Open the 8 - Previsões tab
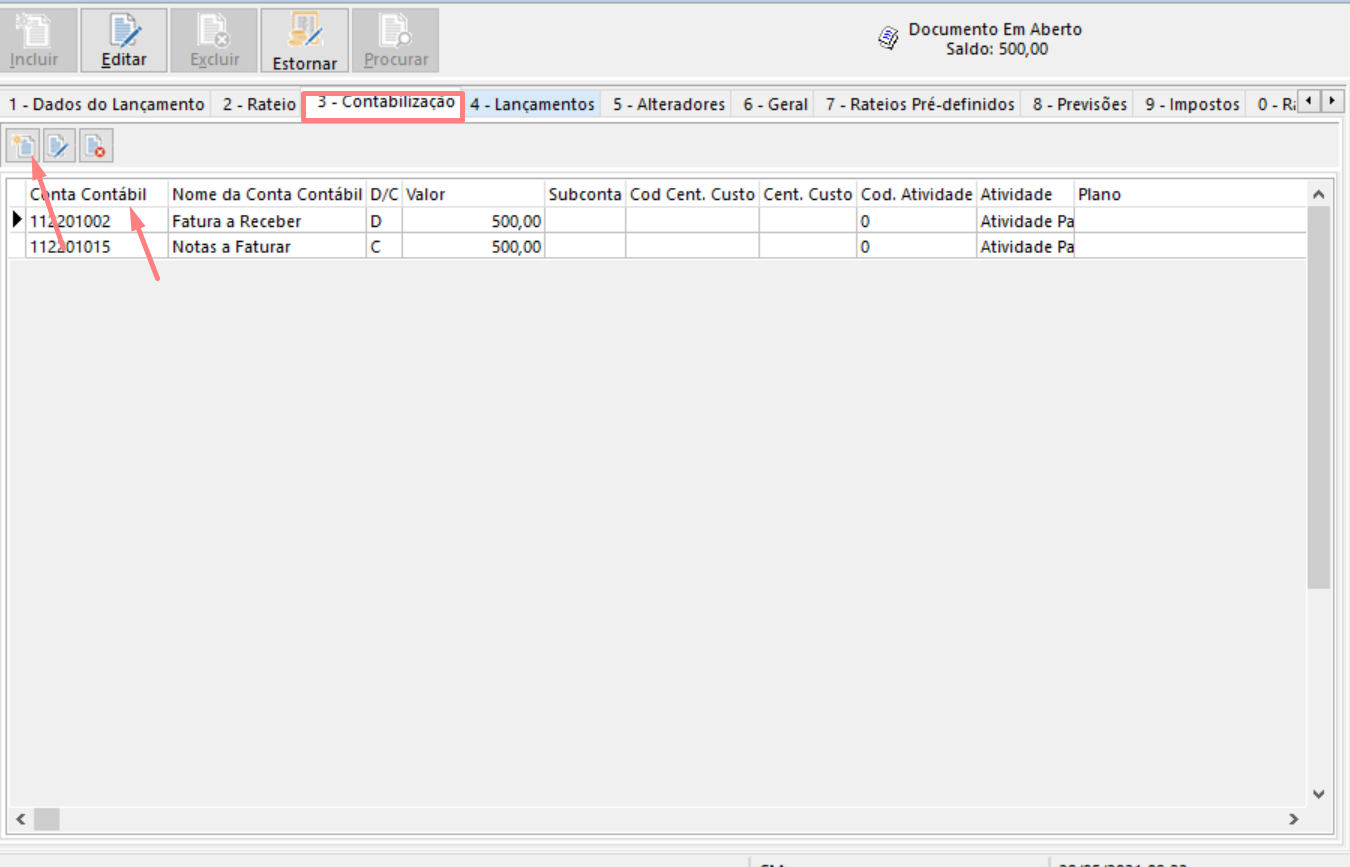The height and width of the screenshot is (867, 1350). [1080, 104]
